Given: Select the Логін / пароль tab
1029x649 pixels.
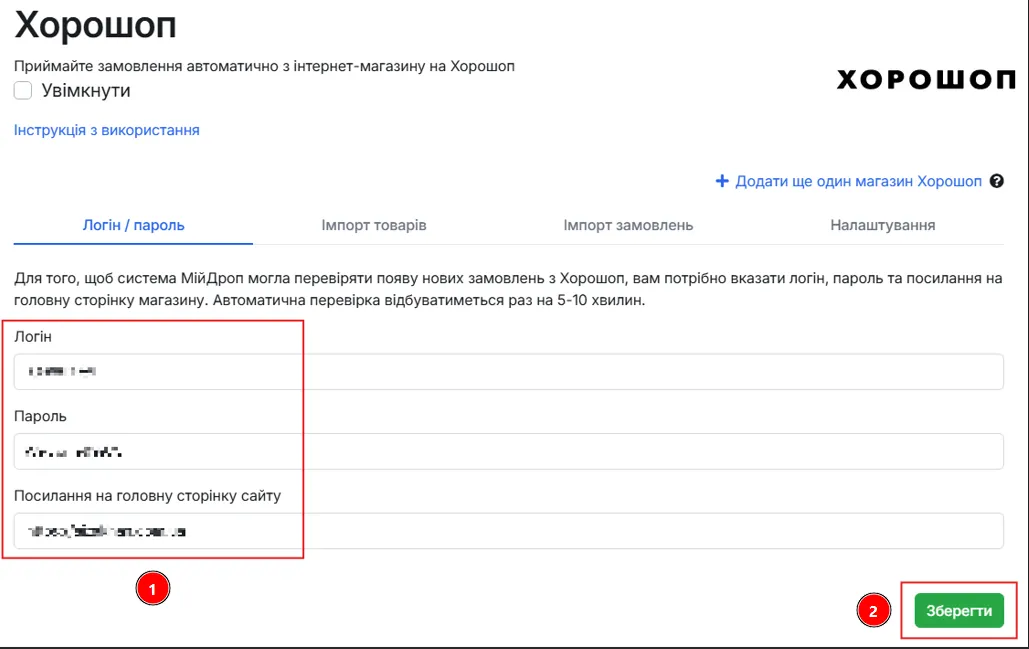Looking at the screenshot, I should pos(133,225).
